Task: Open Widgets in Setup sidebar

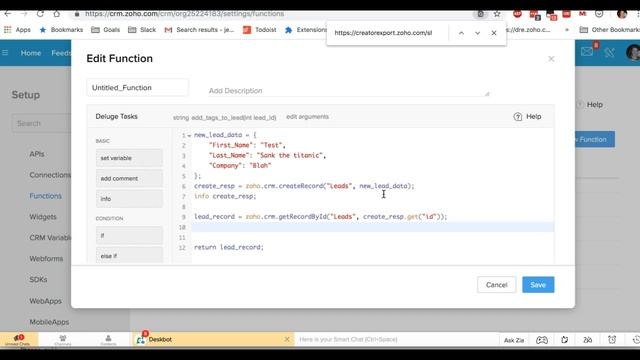Action: point(43,217)
